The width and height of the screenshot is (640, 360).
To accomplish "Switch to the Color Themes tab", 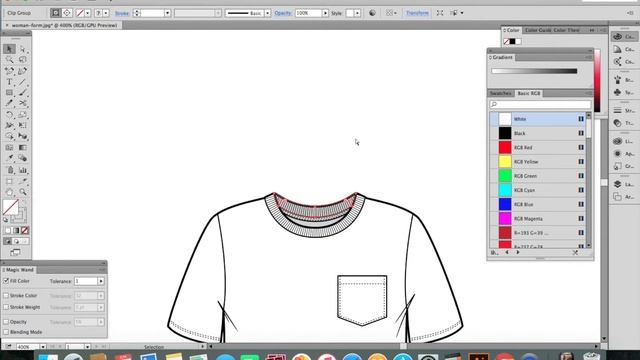I will [566, 30].
